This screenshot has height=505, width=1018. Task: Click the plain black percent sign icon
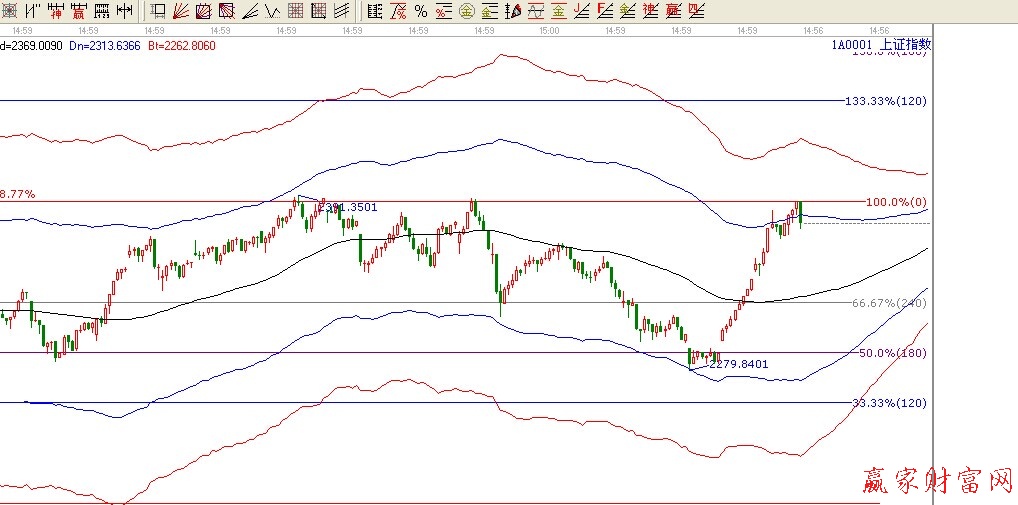pyautogui.click(x=420, y=11)
